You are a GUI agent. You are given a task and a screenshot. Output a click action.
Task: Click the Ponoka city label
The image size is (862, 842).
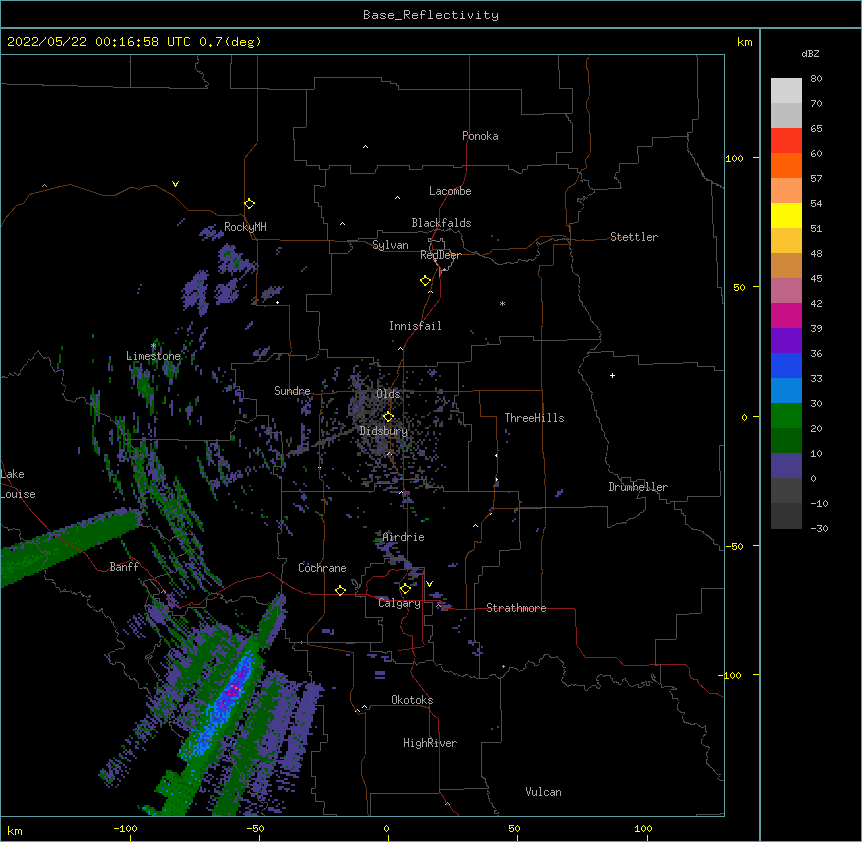tap(480, 136)
